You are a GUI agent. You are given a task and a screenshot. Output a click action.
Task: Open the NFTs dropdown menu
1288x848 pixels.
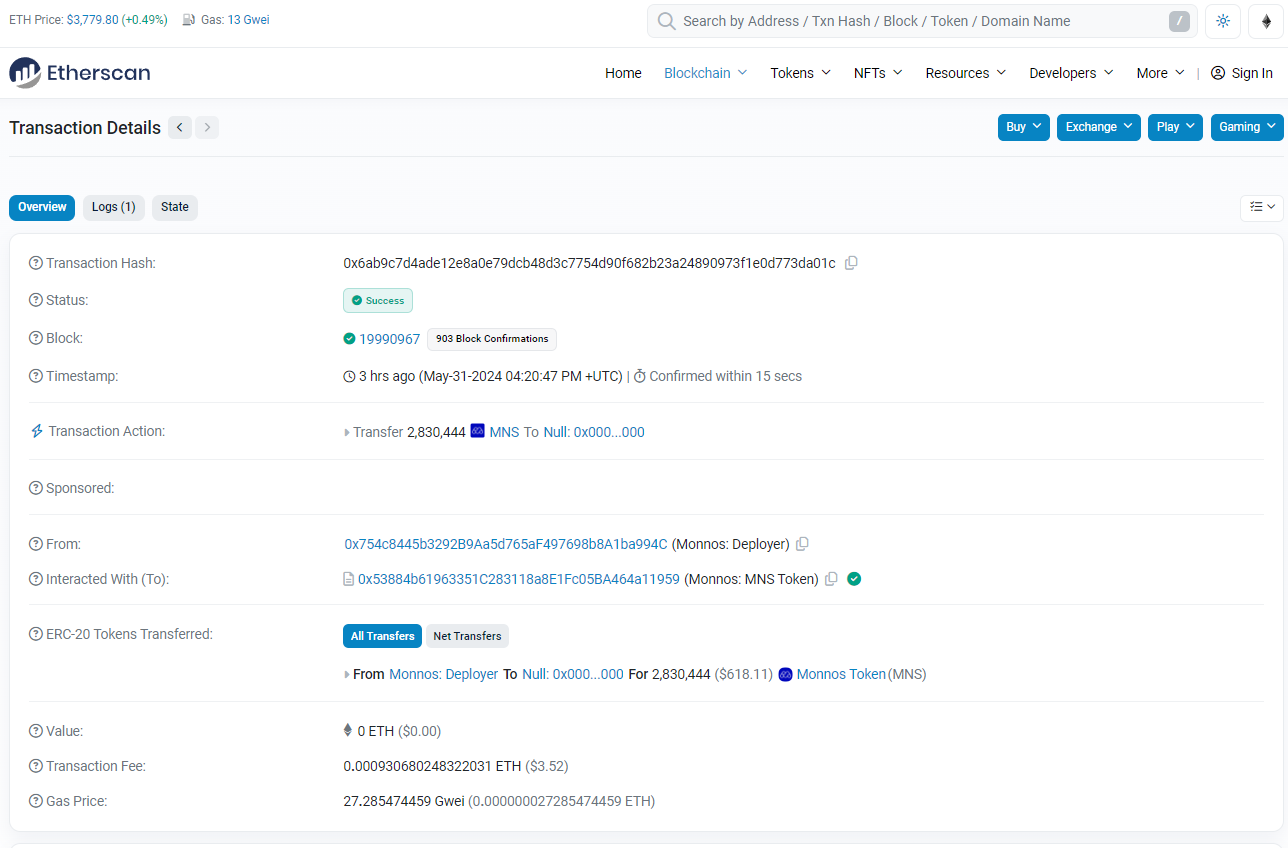878,73
